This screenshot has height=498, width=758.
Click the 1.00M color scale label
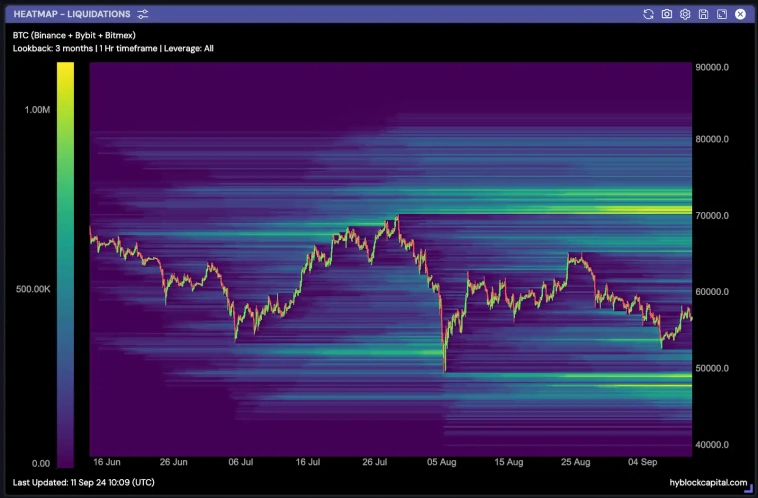[37, 110]
